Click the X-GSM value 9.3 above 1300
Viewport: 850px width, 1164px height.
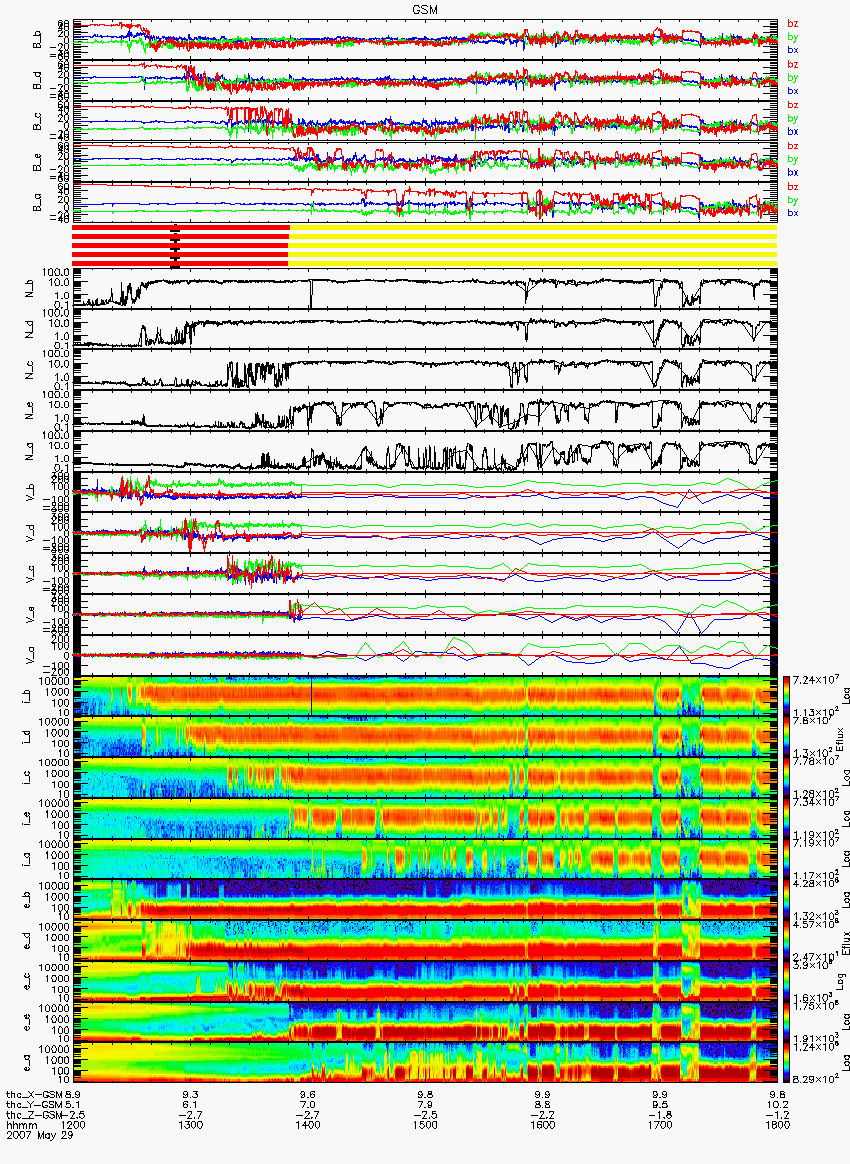click(191, 1094)
